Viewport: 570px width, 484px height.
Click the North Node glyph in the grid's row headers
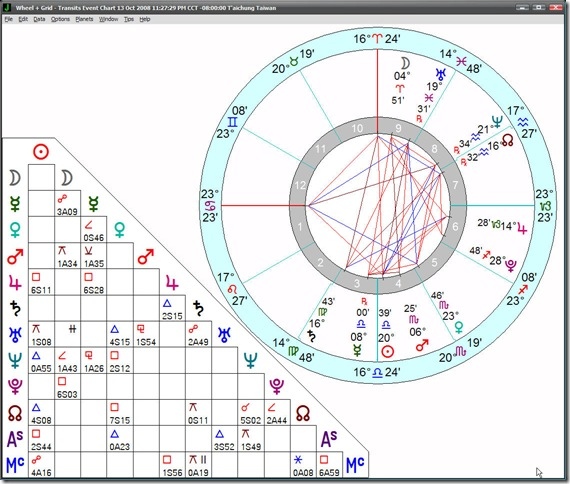click(15, 413)
